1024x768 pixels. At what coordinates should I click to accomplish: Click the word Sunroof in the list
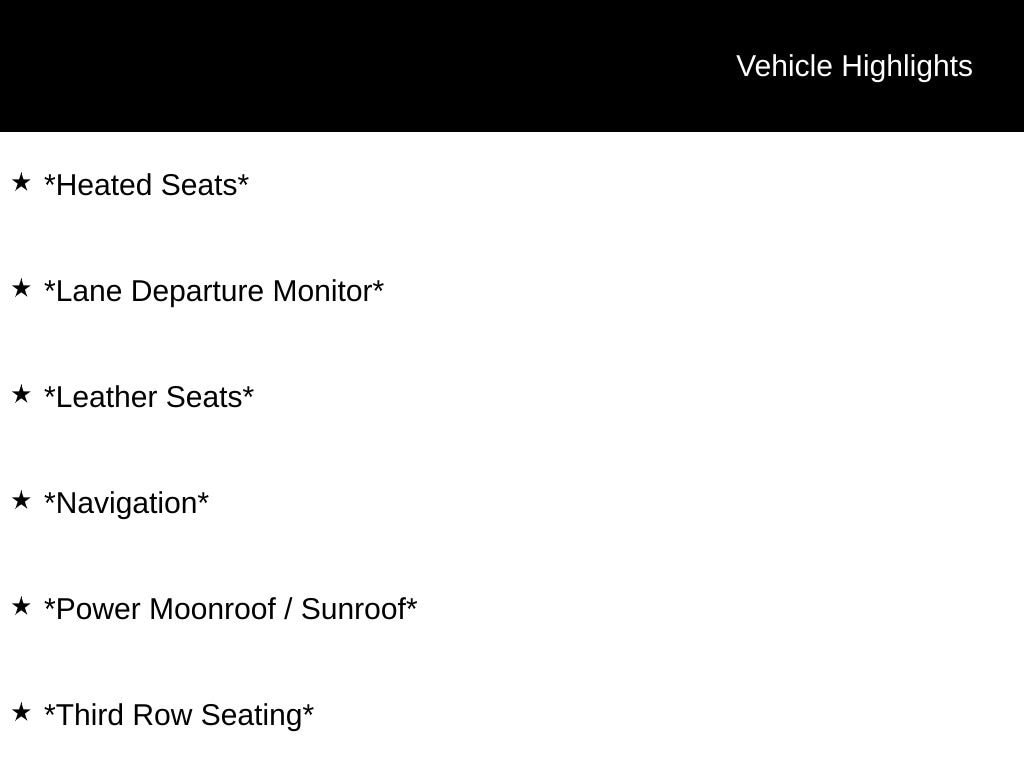coord(353,610)
